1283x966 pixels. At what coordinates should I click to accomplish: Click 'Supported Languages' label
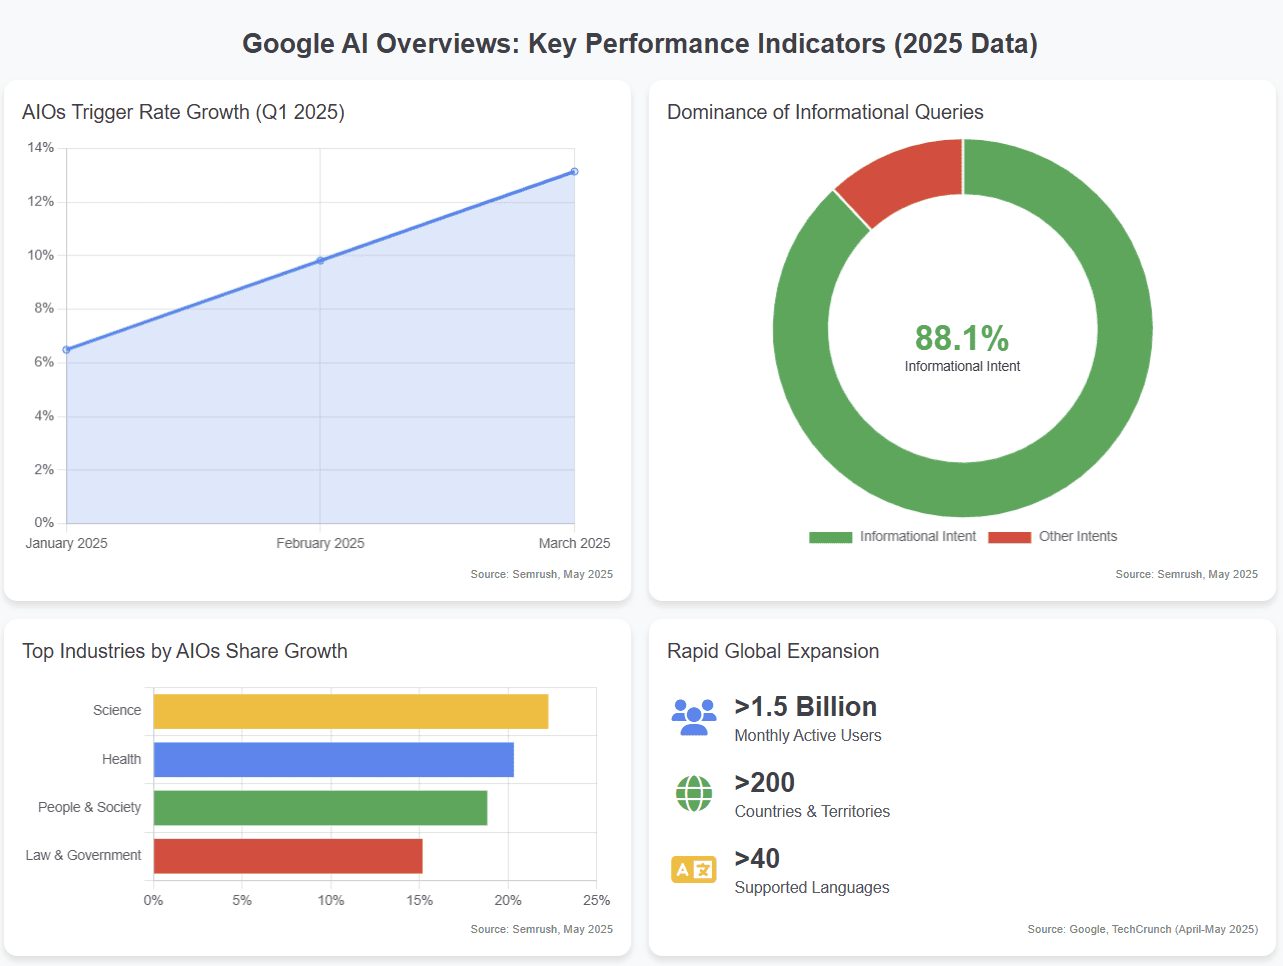[812, 888]
